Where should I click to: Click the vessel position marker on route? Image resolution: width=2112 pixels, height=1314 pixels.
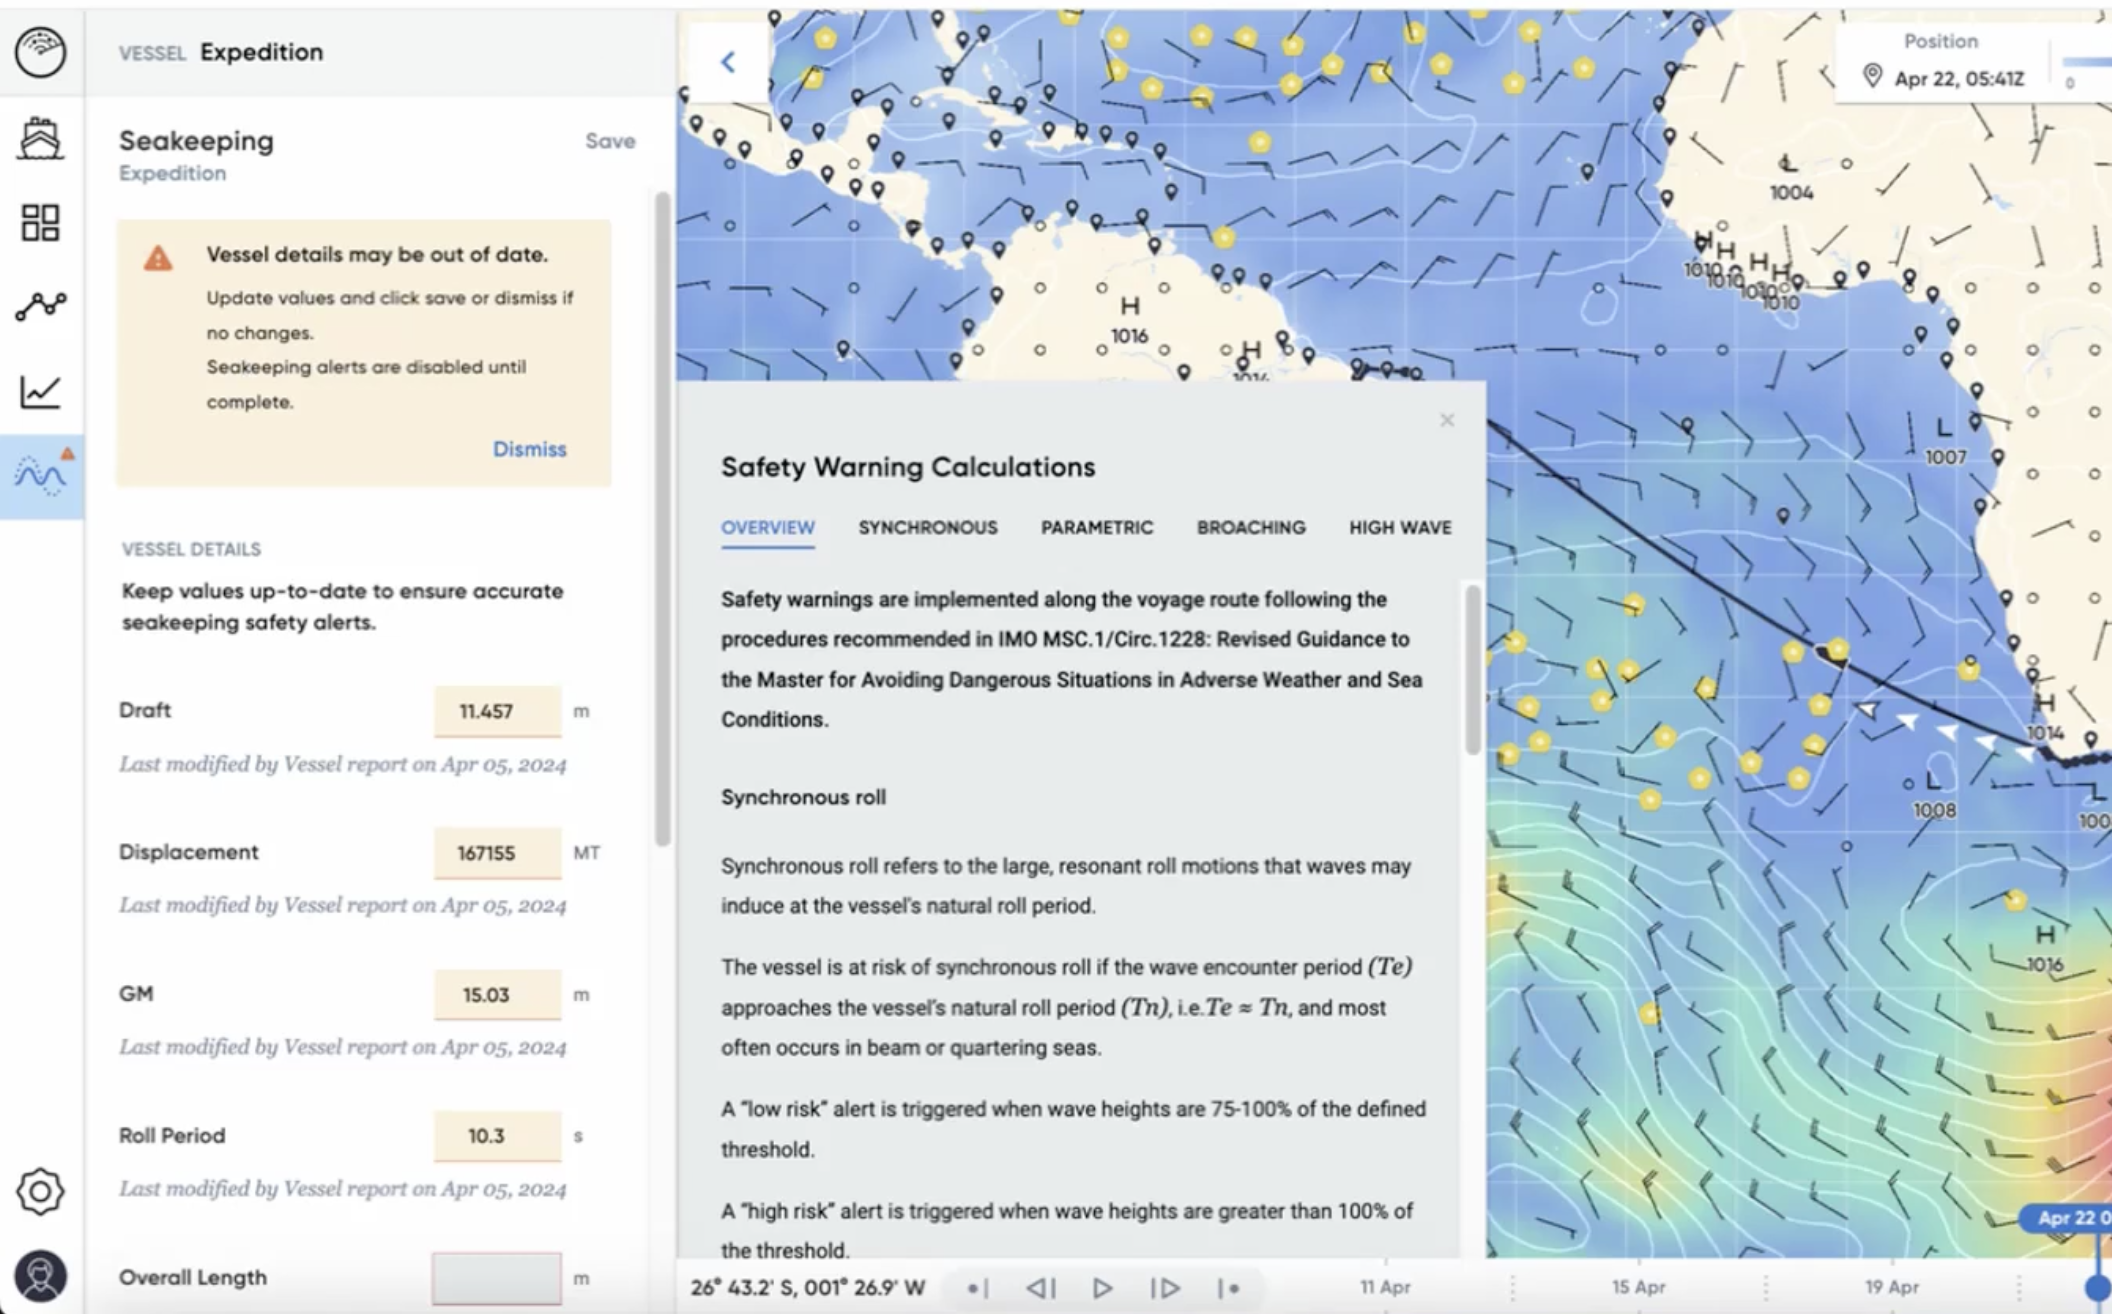point(1833,655)
